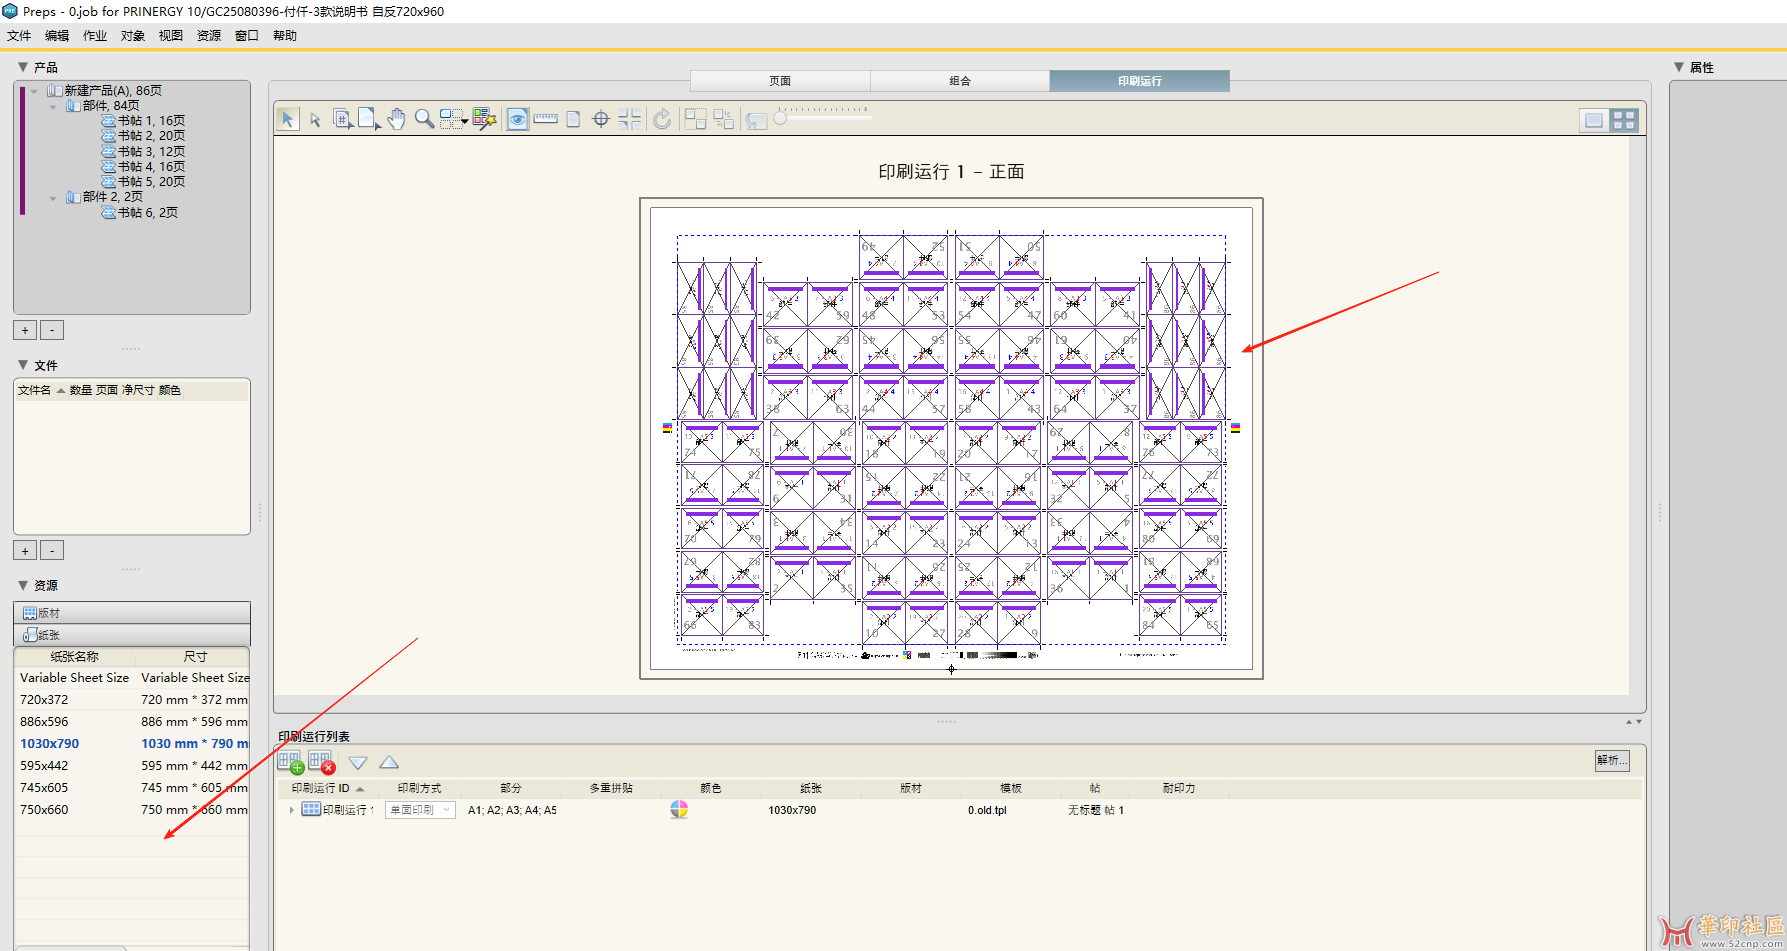Select 书帖 3, 12页 in tree

tap(143, 152)
